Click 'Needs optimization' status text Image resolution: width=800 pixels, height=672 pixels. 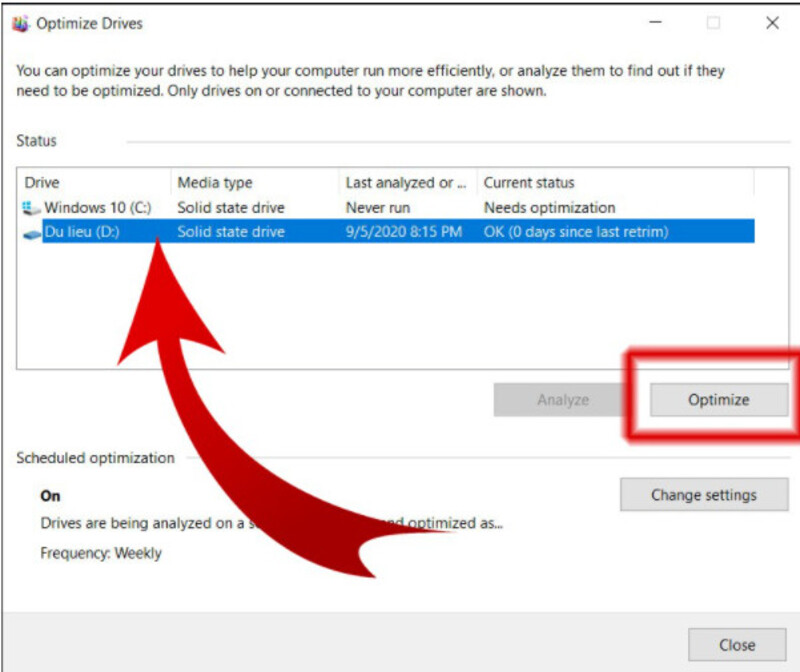click(x=549, y=208)
